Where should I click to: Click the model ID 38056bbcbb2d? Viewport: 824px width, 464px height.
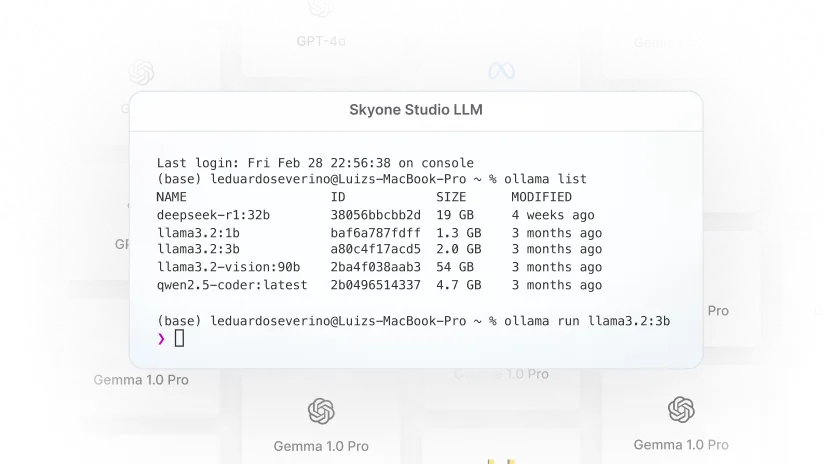coord(376,215)
